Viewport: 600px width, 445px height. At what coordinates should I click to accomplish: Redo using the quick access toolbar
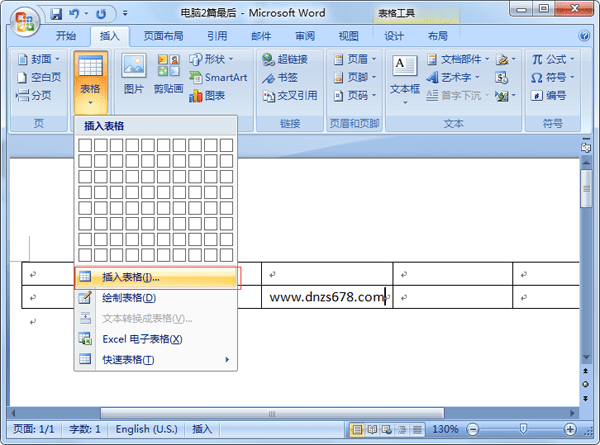[101, 15]
